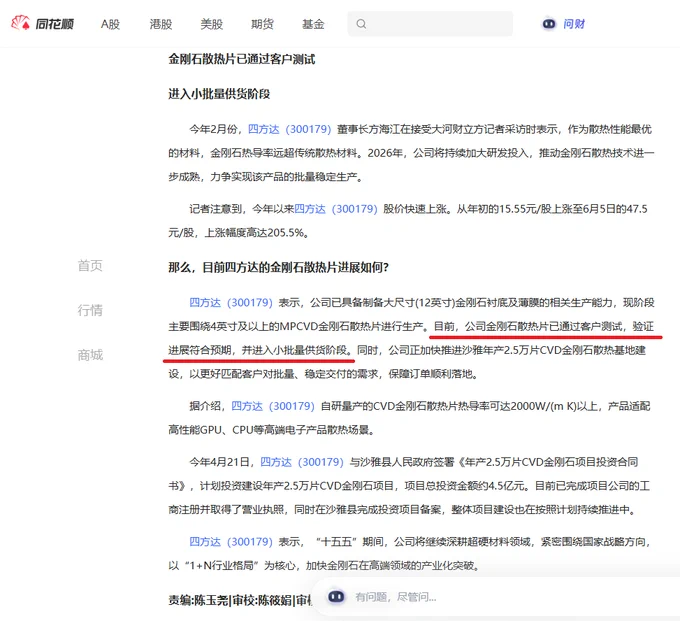Open 四方达 (300179) link after 今年2月份
This screenshot has width=680, height=621.
(x=290, y=129)
